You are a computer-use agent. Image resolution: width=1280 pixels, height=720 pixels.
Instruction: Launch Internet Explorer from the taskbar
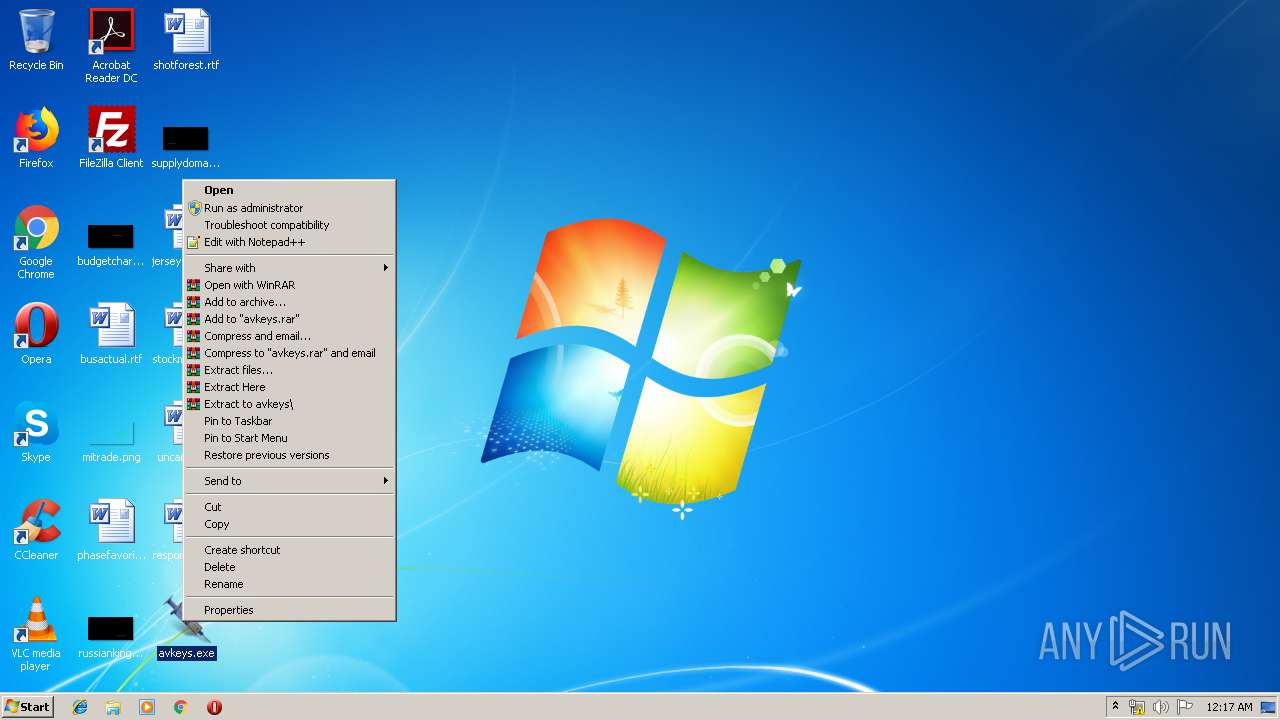pyautogui.click(x=80, y=707)
